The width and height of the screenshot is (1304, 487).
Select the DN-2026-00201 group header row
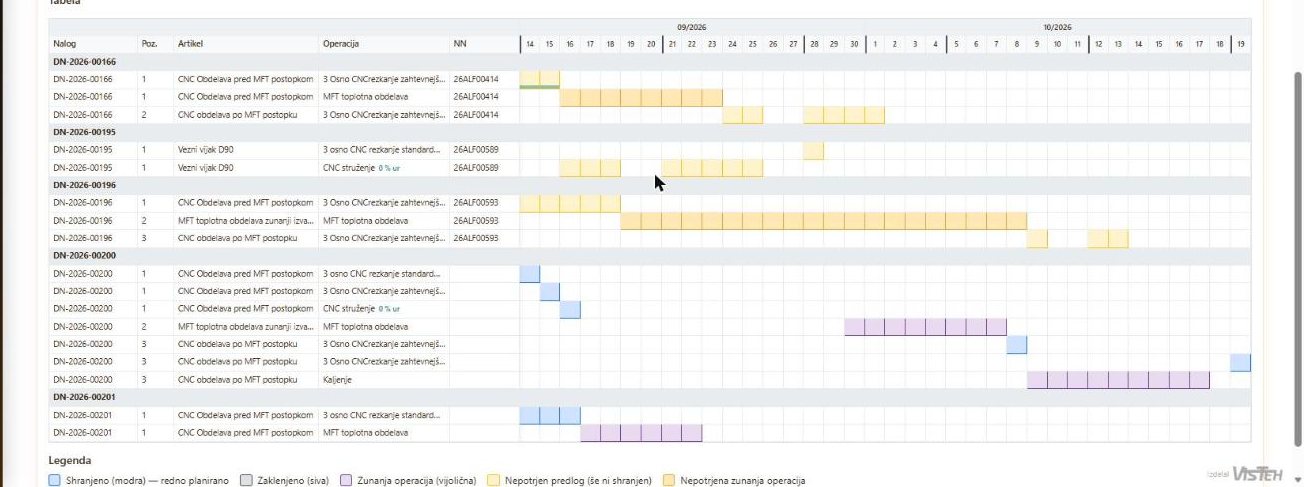[650, 397]
